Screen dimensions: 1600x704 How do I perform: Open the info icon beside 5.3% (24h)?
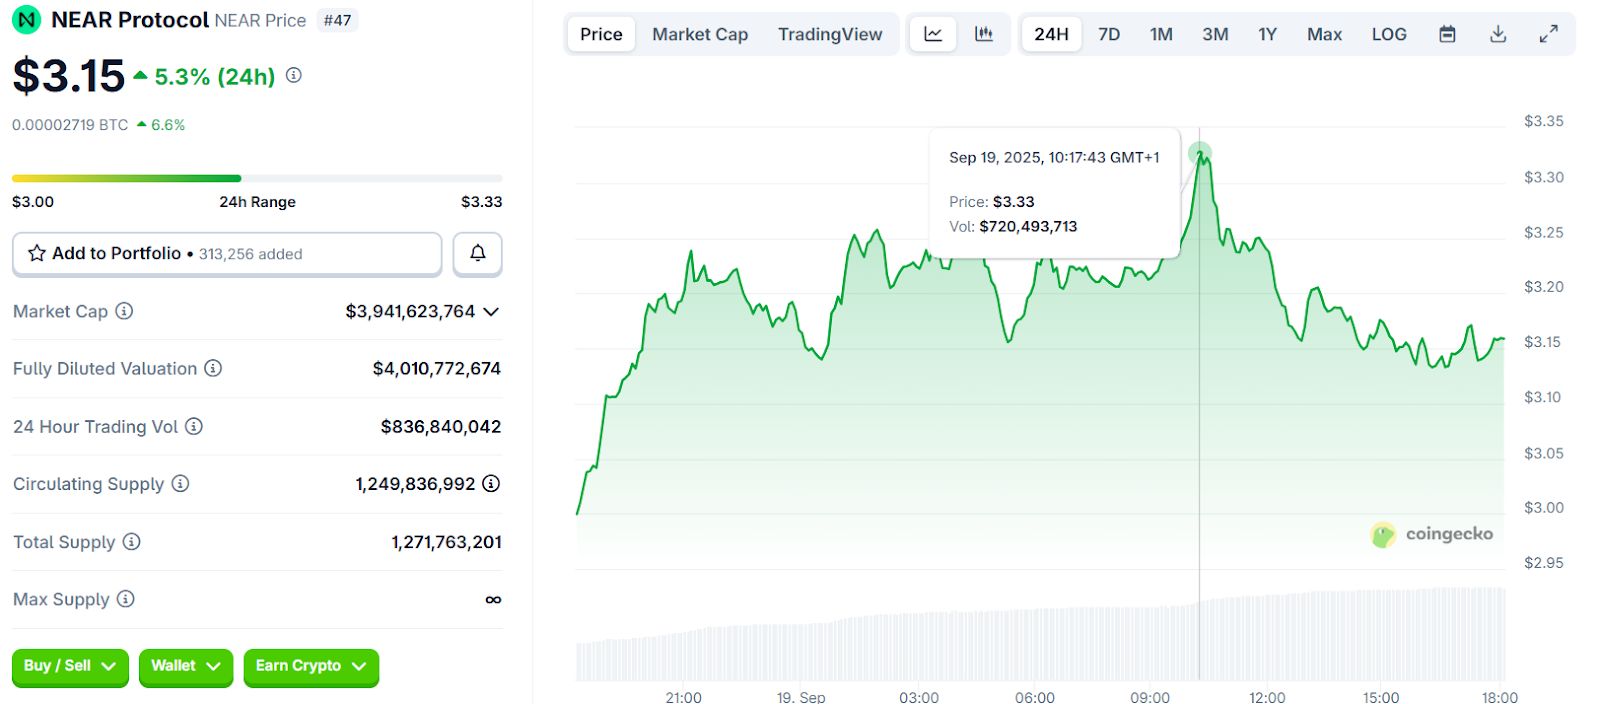tap(294, 75)
